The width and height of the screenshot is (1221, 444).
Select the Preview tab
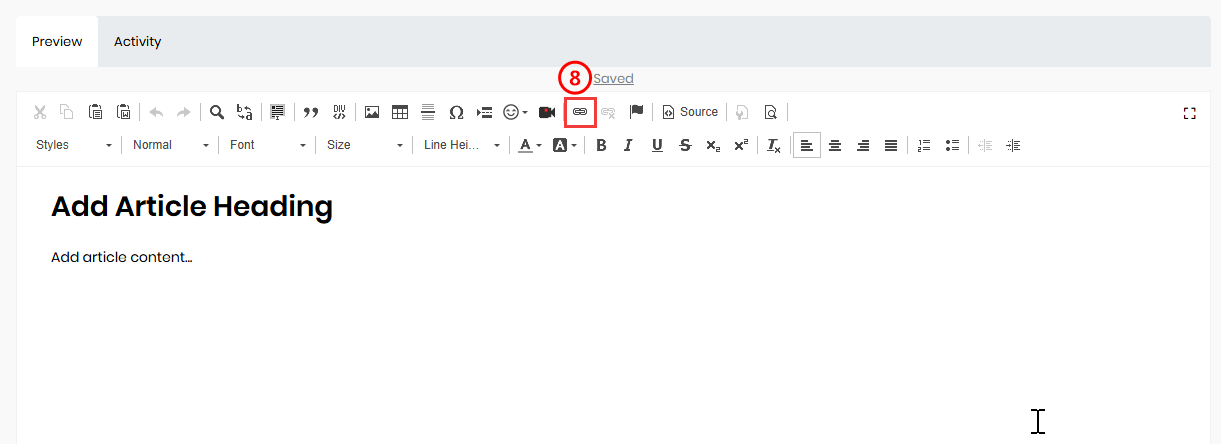click(56, 42)
